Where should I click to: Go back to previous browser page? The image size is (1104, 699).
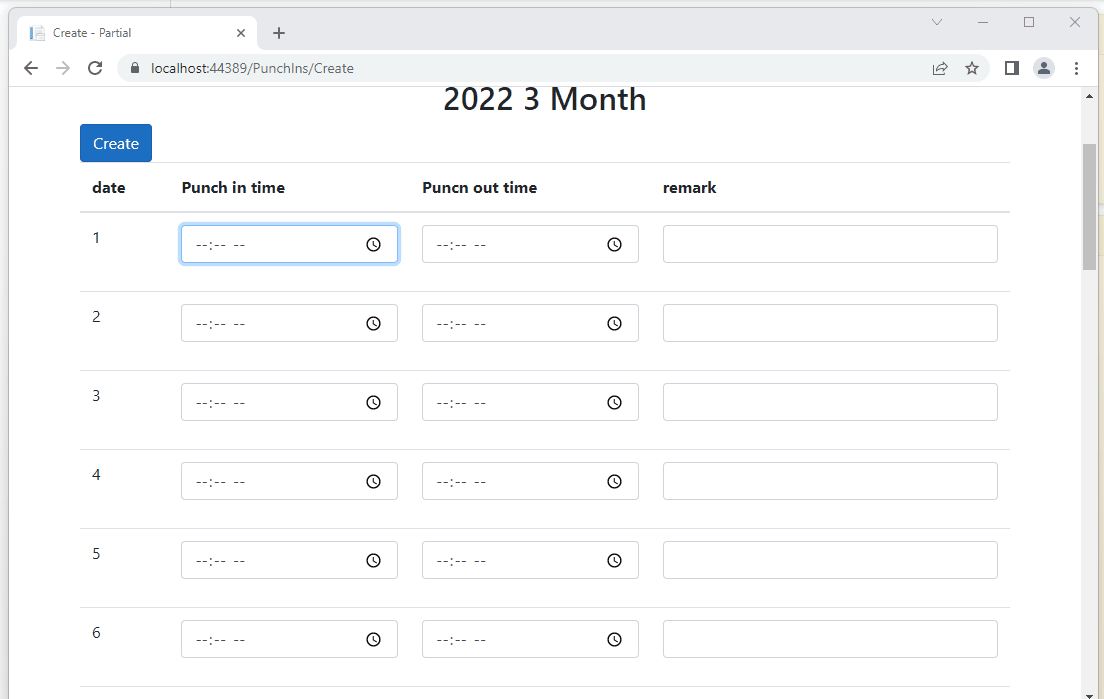(x=31, y=68)
